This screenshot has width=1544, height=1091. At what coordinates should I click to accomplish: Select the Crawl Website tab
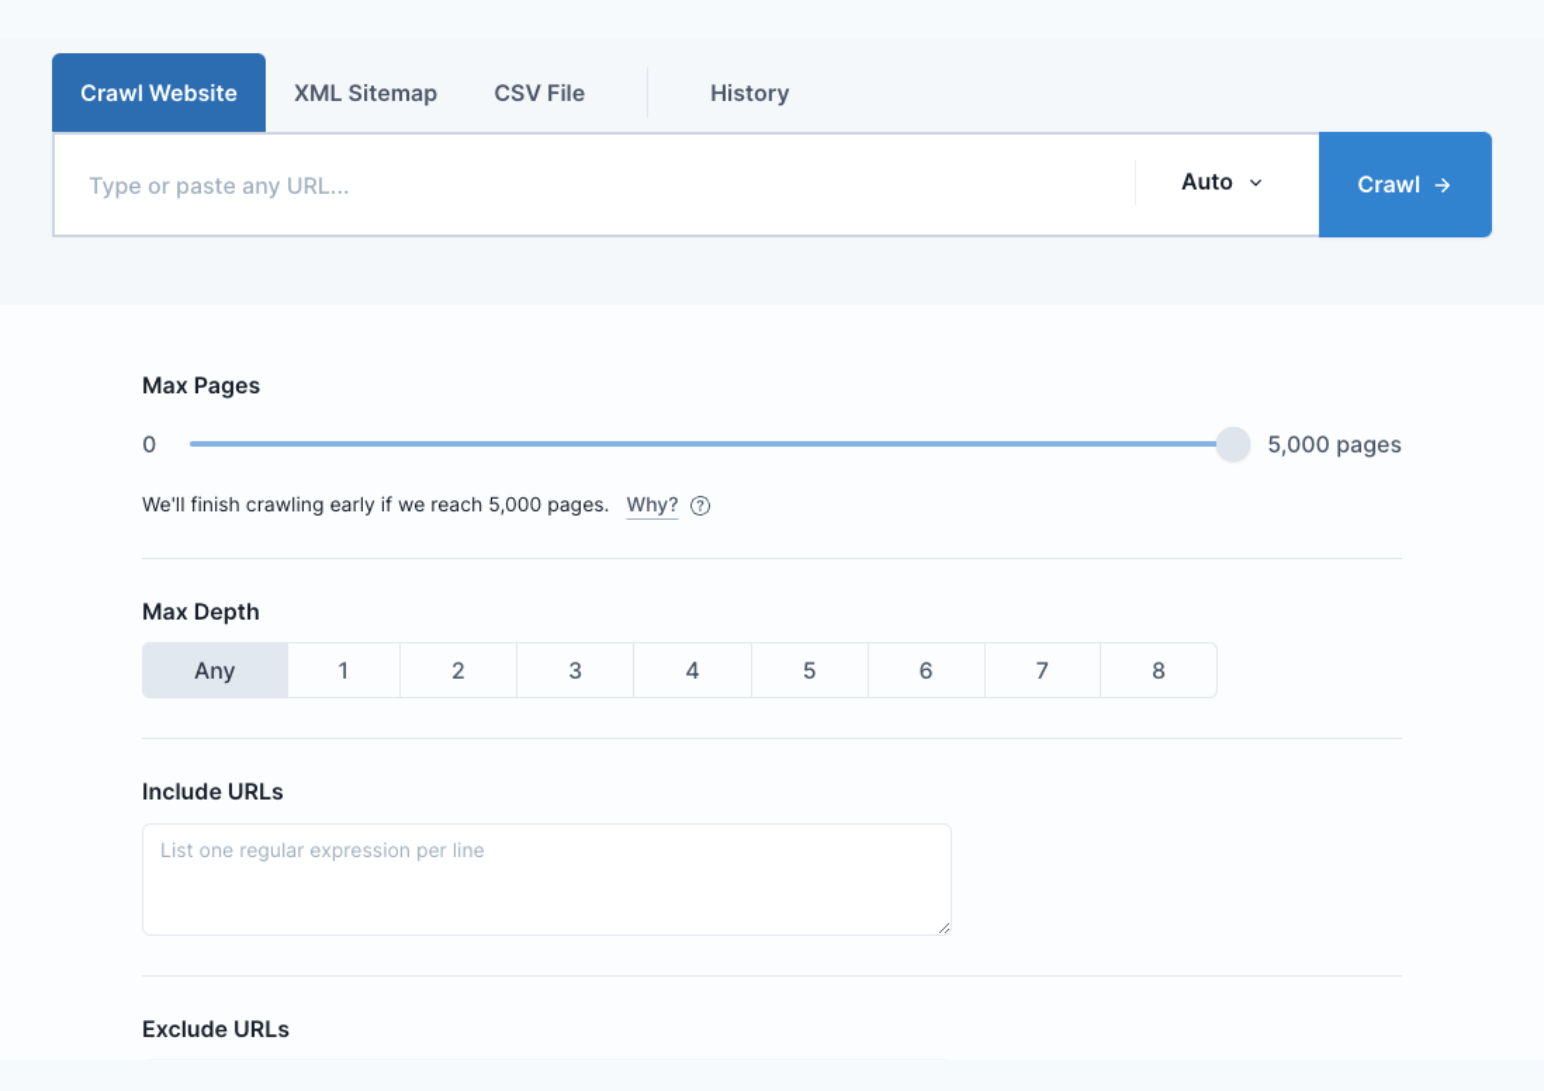(158, 92)
